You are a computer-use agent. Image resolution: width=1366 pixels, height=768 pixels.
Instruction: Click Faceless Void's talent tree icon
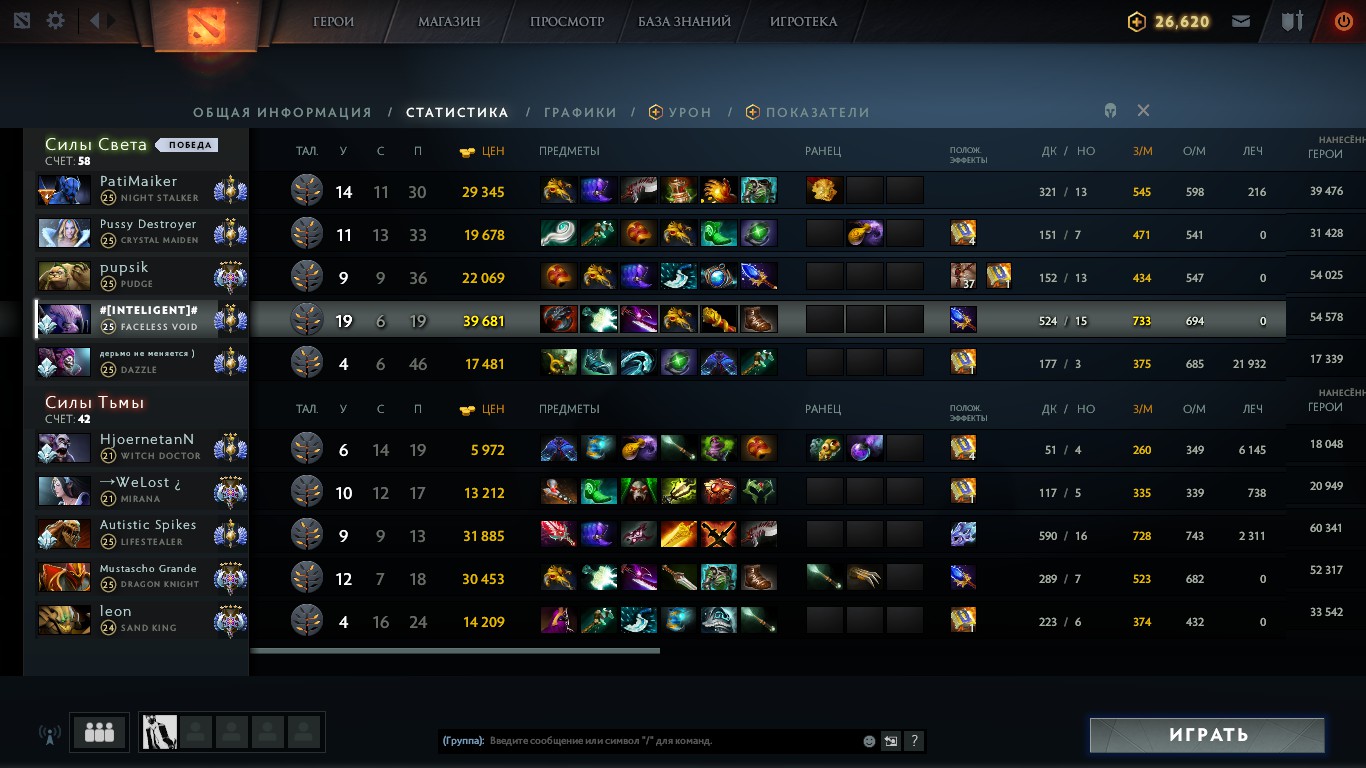pyautogui.click(x=307, y=320)
